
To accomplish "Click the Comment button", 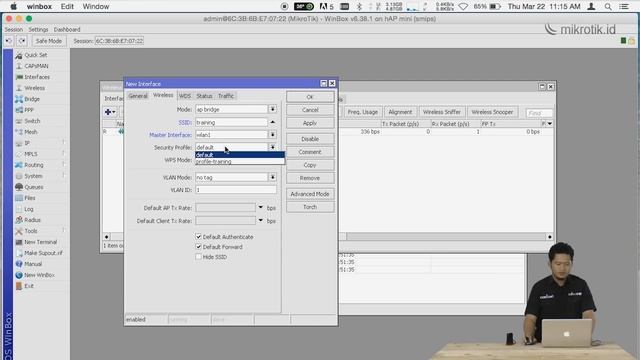I will coord(310,152).
